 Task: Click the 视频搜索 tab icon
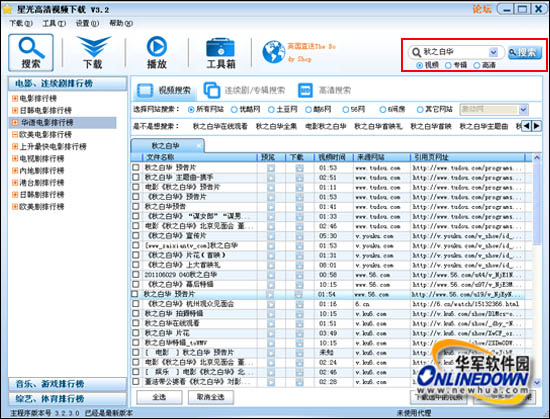click(145, 90)
